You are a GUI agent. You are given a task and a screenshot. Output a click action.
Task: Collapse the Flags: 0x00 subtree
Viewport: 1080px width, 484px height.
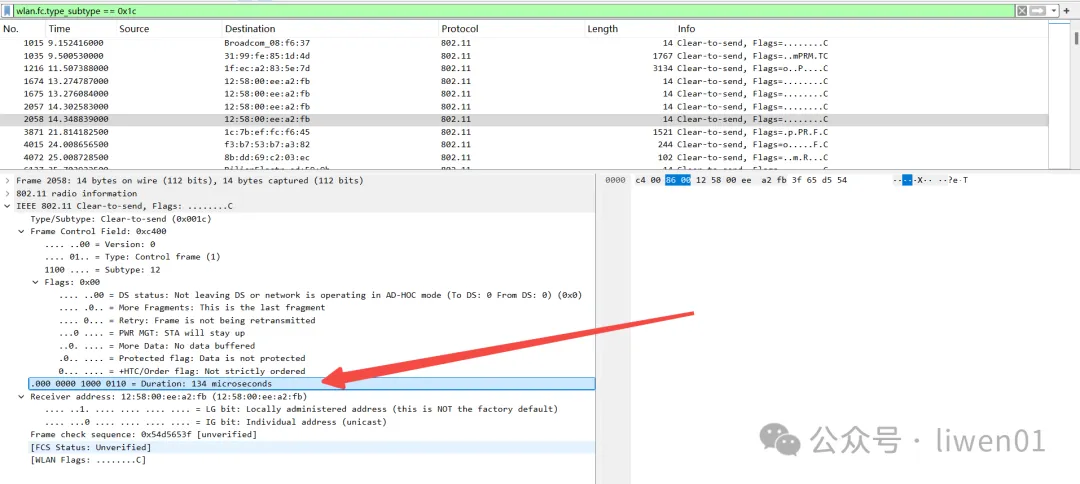[35, 282]
